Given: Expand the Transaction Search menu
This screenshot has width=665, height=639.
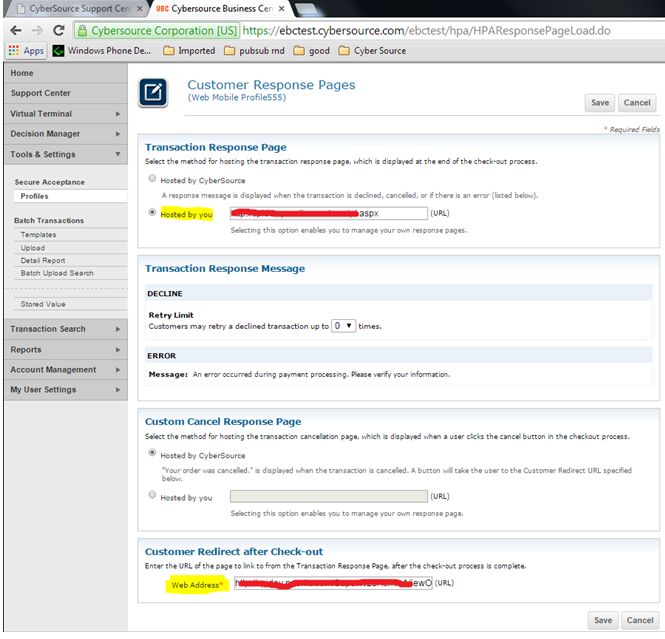Looking at the screenshot, I should [66, 329].
